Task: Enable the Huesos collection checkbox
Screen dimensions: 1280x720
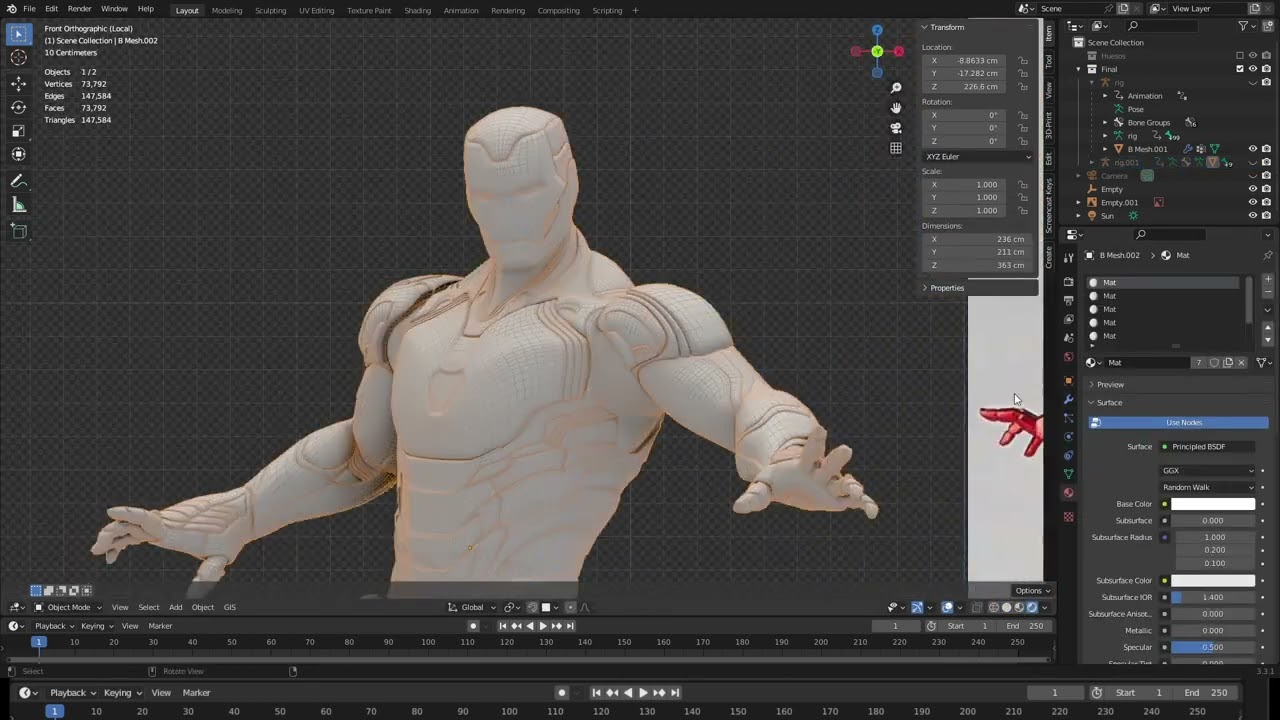Action: click(1240, 56)
